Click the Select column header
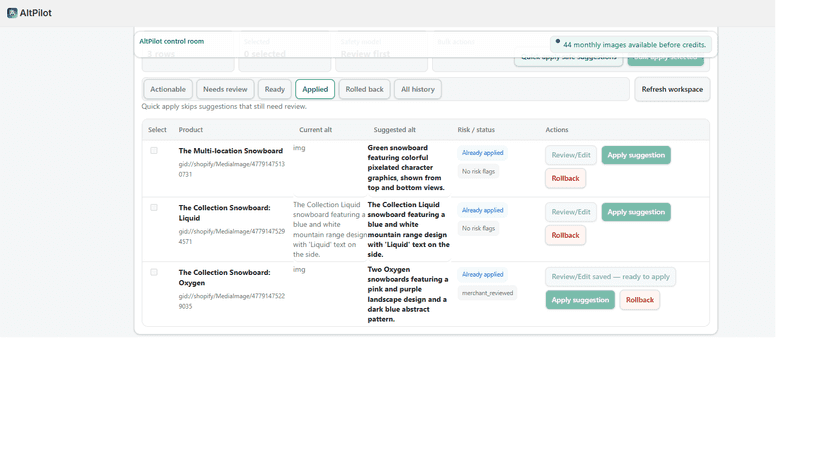The image size is (828, 466). coord(157,130)
